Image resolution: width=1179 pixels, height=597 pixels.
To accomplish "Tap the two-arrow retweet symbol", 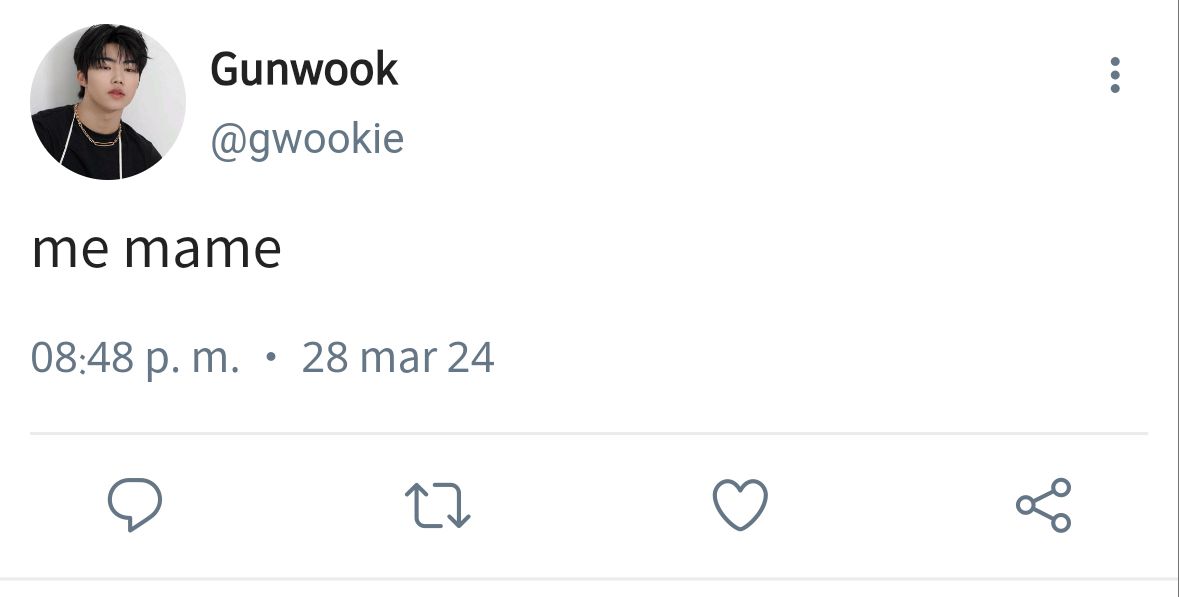I will coord(438,505).
